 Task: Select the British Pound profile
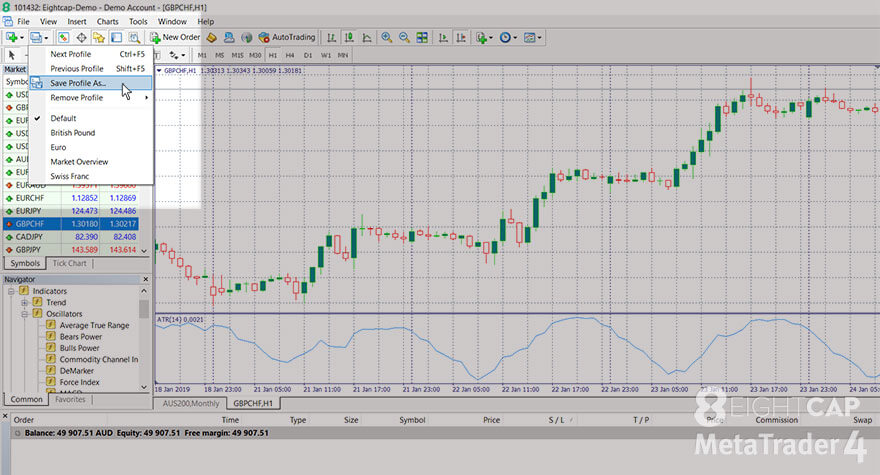91,133
